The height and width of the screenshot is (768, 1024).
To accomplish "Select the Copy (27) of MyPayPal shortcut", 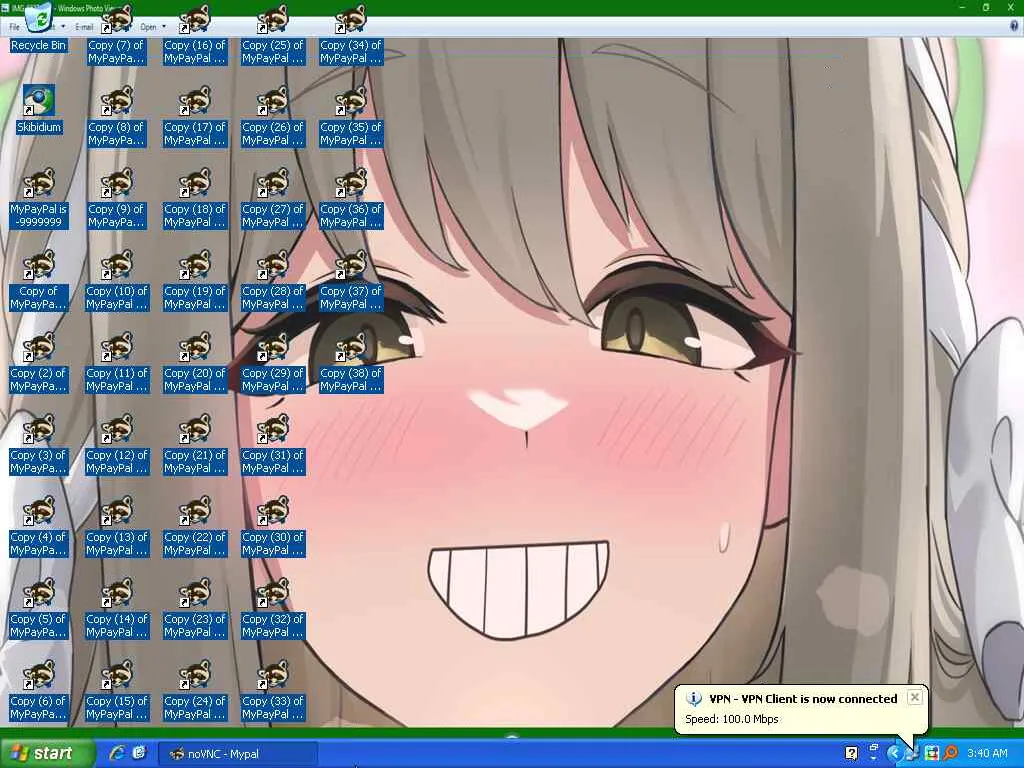I will pos(273,197).
